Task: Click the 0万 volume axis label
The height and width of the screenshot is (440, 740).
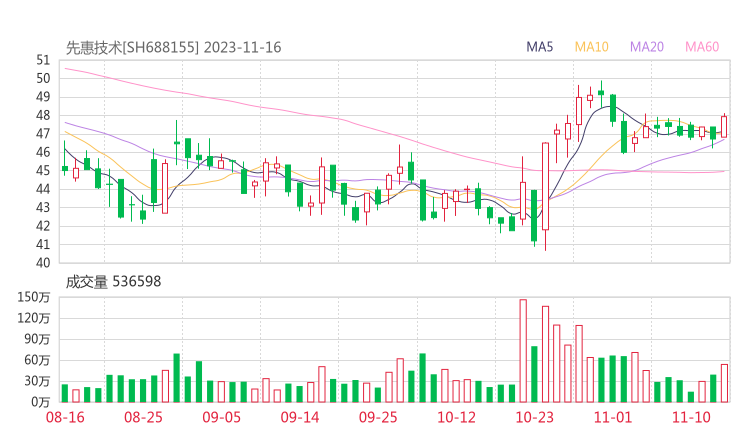Action: coord(40,402)
